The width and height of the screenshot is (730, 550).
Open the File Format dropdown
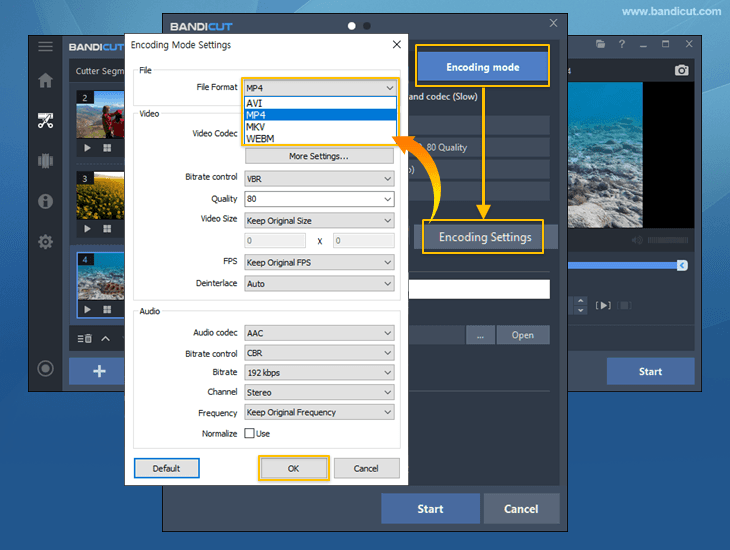click(320, 88)
